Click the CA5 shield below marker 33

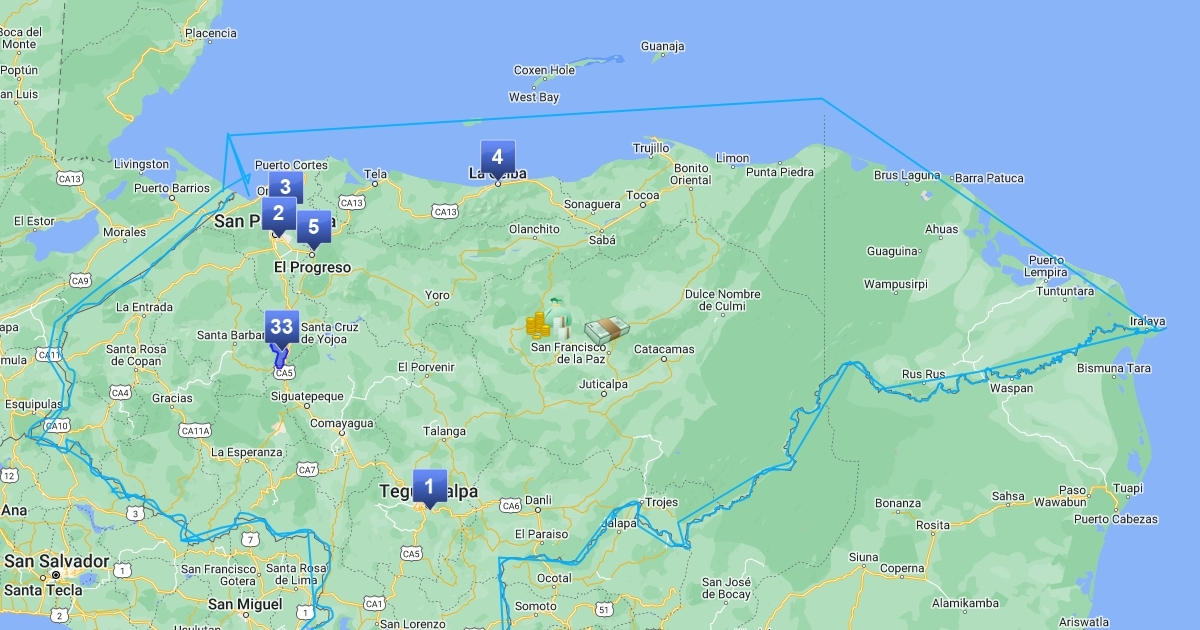click(x=285, y=372)
